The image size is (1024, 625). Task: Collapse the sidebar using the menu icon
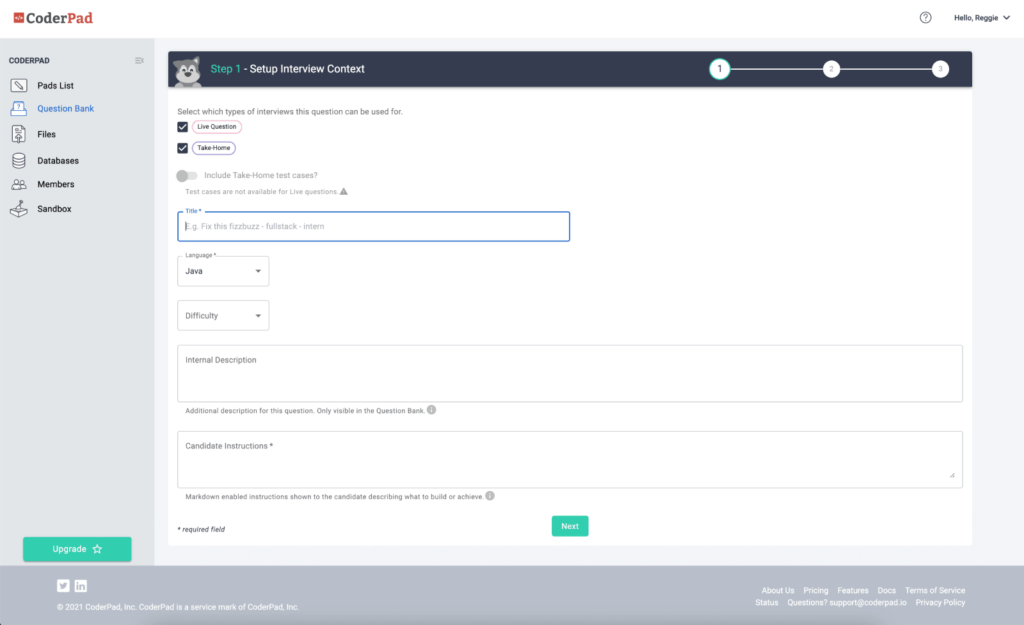[139, 60]
